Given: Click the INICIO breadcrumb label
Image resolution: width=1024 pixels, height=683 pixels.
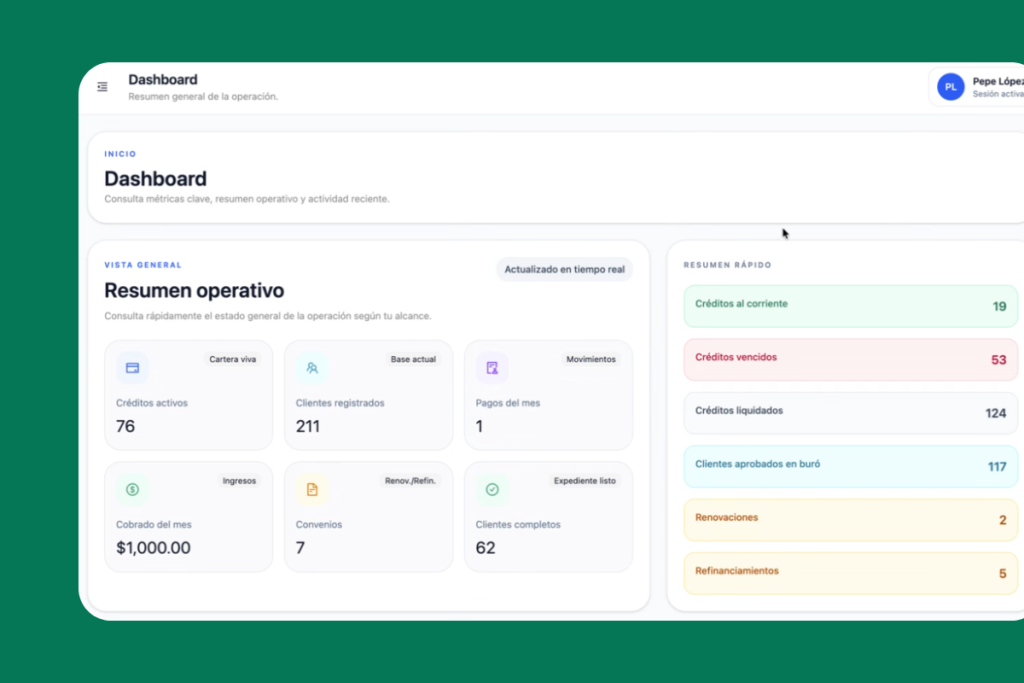Looking at the screenshot, I should pos(120,154).
